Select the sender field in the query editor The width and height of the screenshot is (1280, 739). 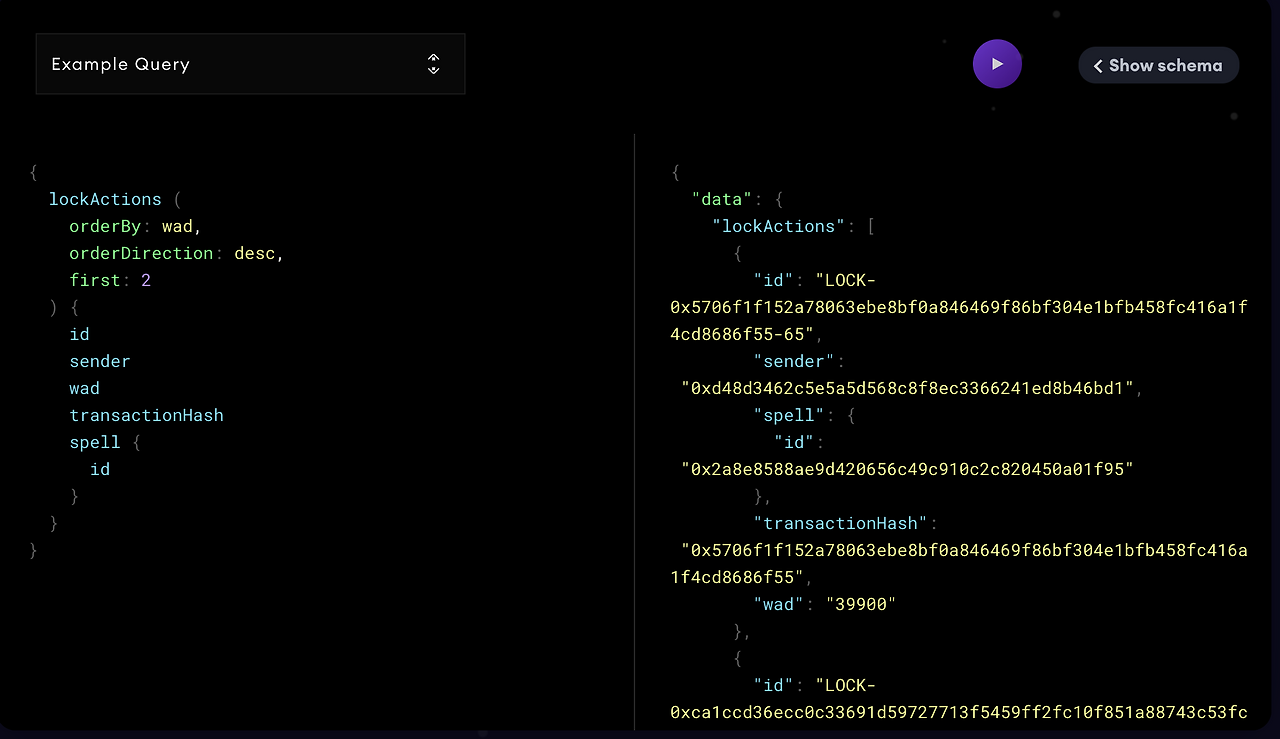coord(100,361)
